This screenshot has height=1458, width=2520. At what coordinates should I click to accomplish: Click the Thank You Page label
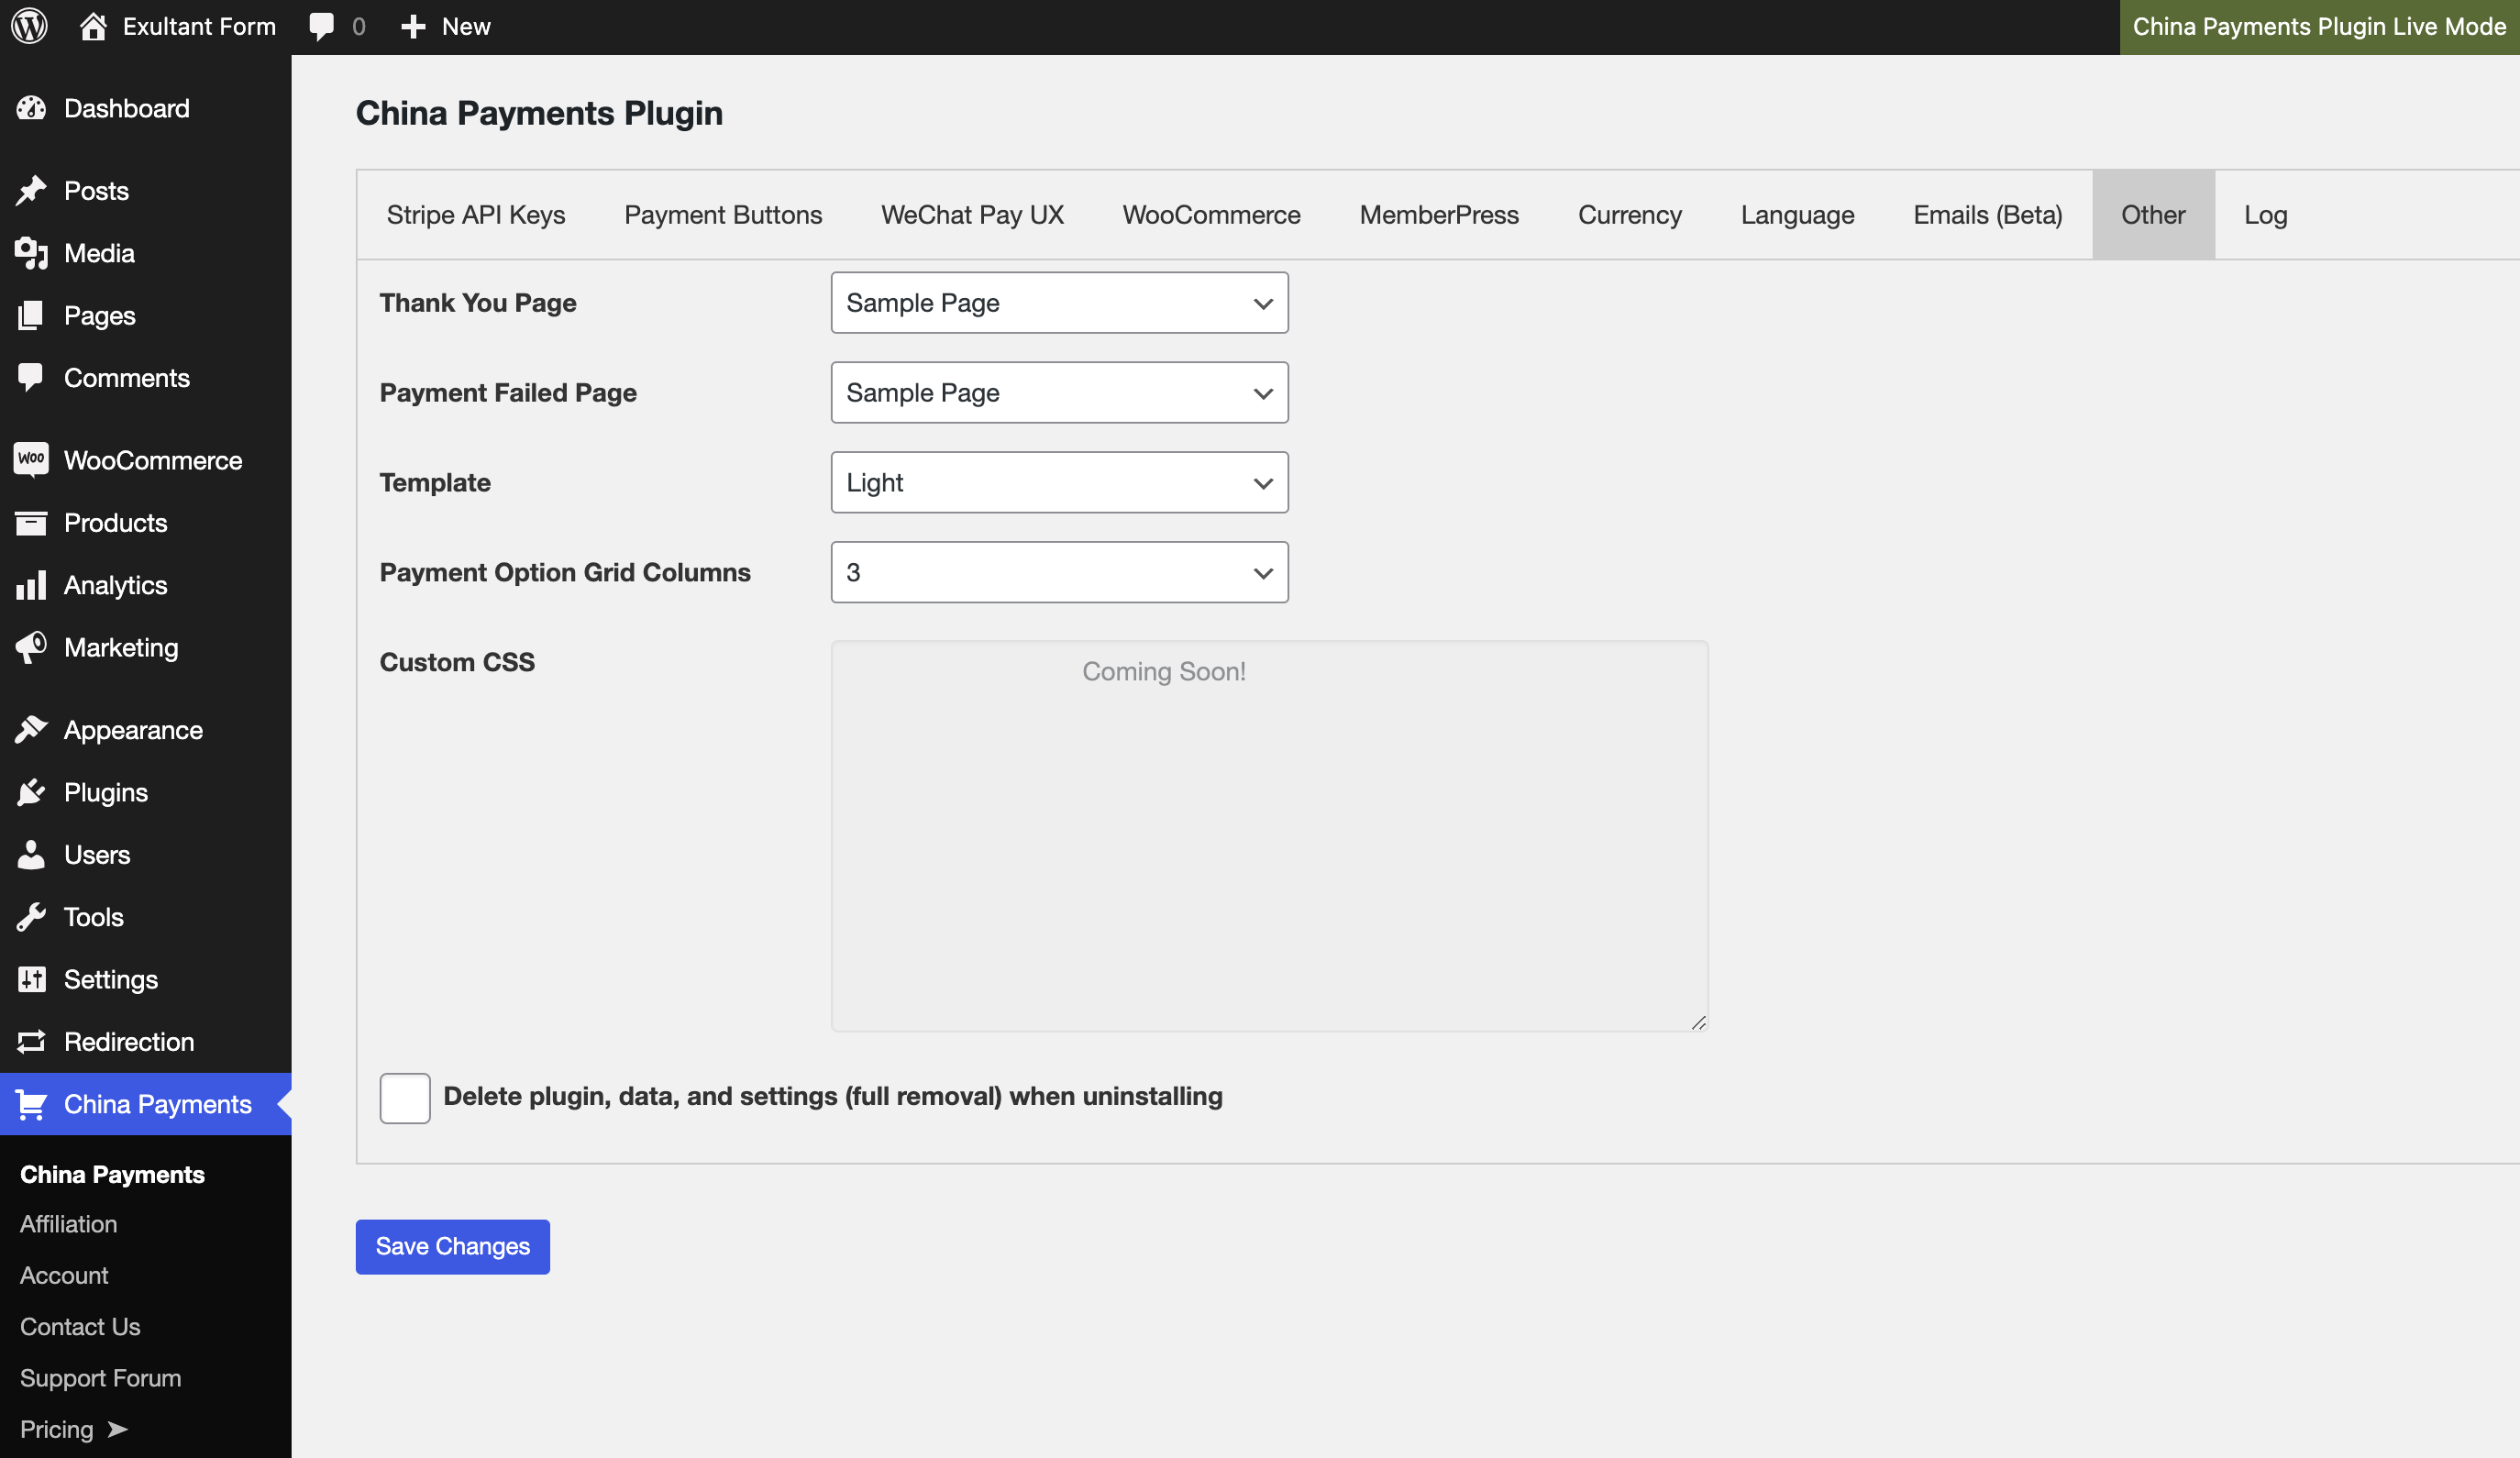478,302
